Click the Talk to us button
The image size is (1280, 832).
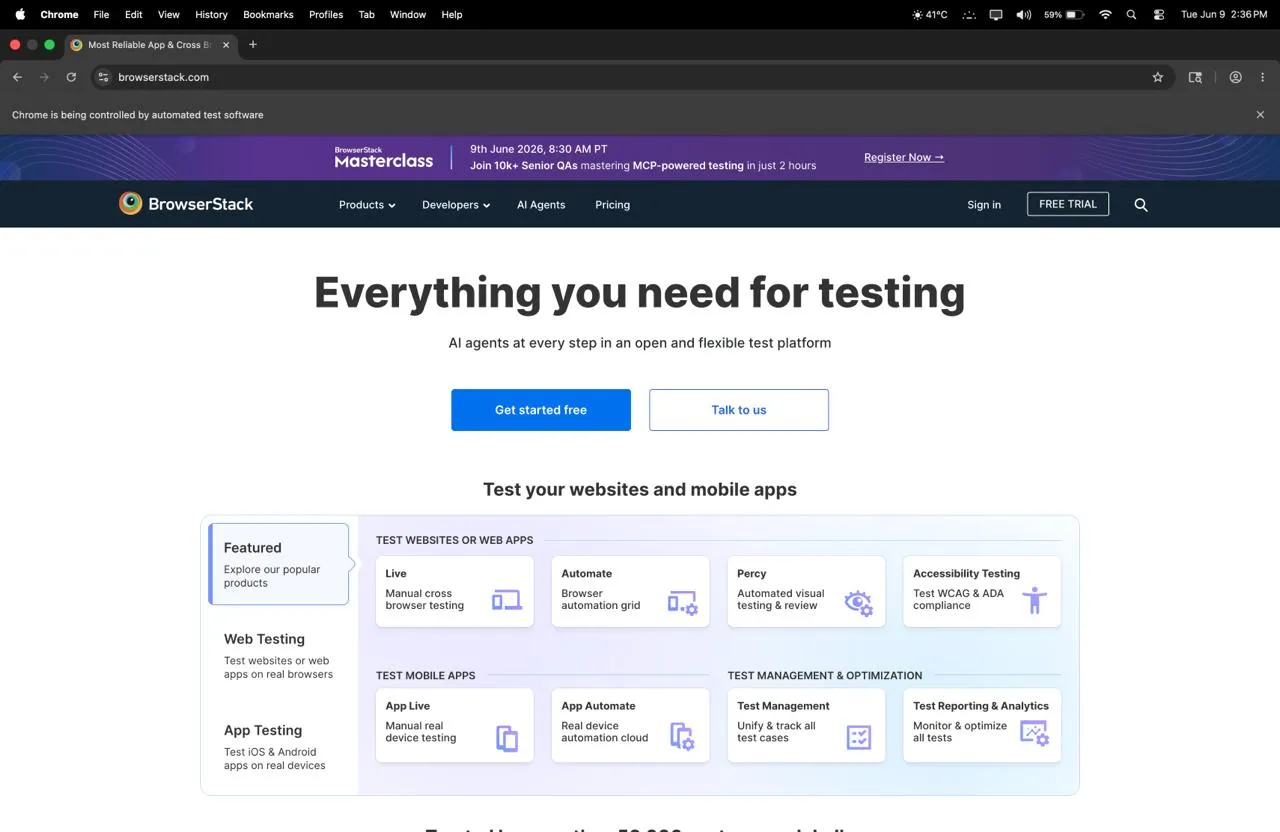point(739,410)
